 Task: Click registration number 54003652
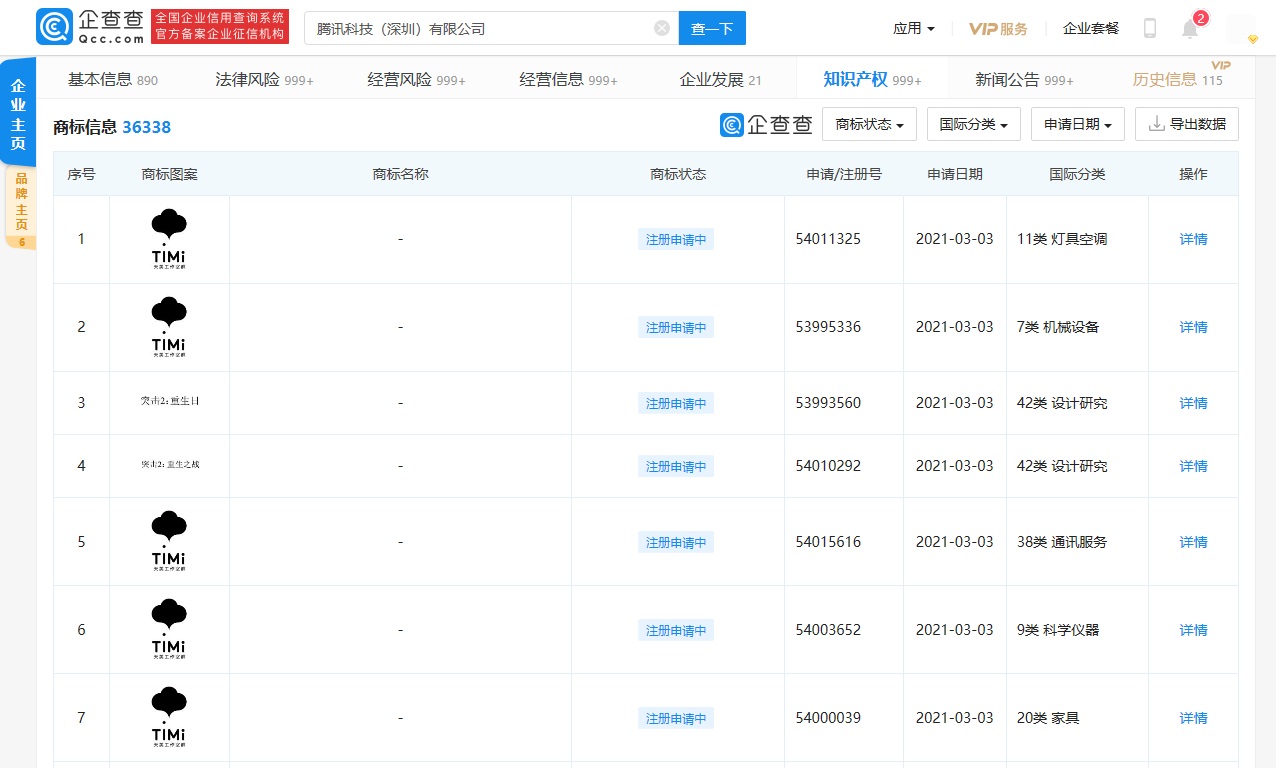[828, 630]
